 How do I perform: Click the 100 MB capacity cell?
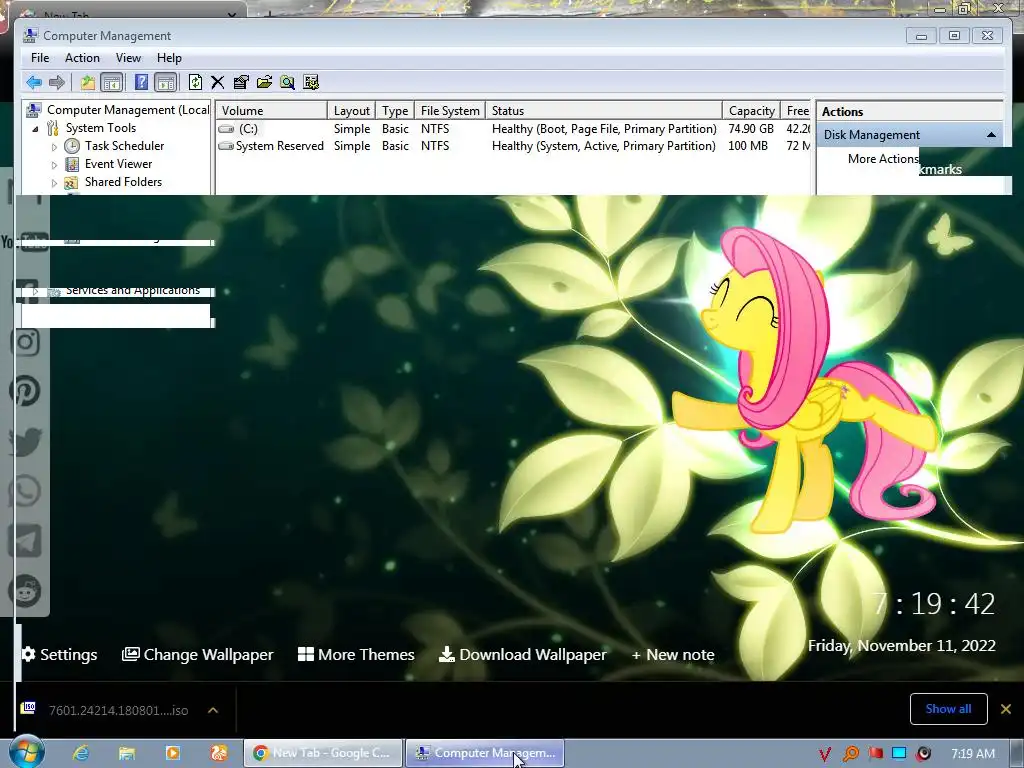click(x=748, y=146)
